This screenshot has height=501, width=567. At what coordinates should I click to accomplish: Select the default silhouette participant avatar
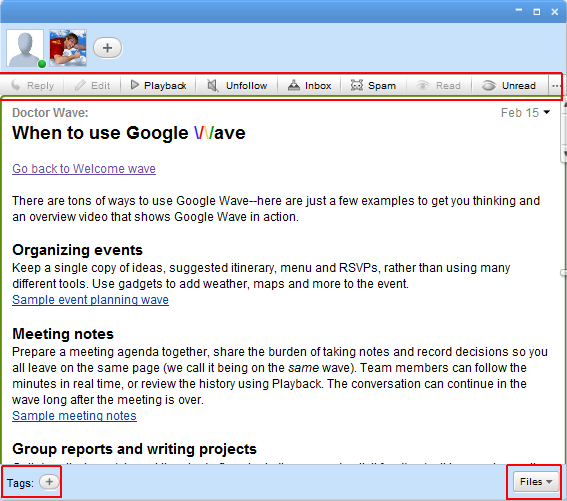point(25,48)
